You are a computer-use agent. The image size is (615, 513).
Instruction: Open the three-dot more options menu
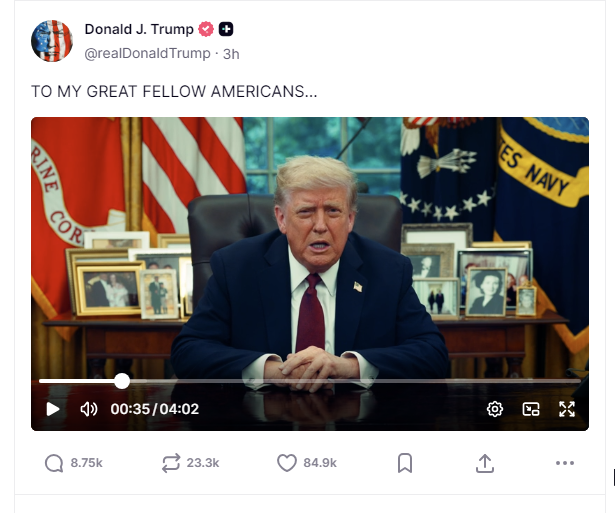[565, 463]
